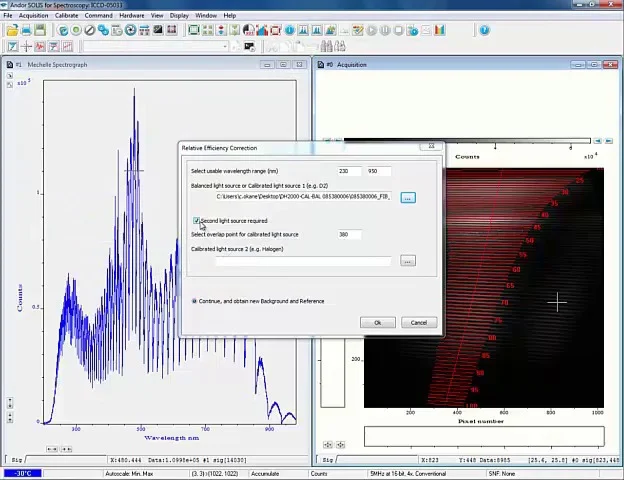624x480 pixels.
Task: Toggle the Second light source required checkbox
Action: click(196, 221)
